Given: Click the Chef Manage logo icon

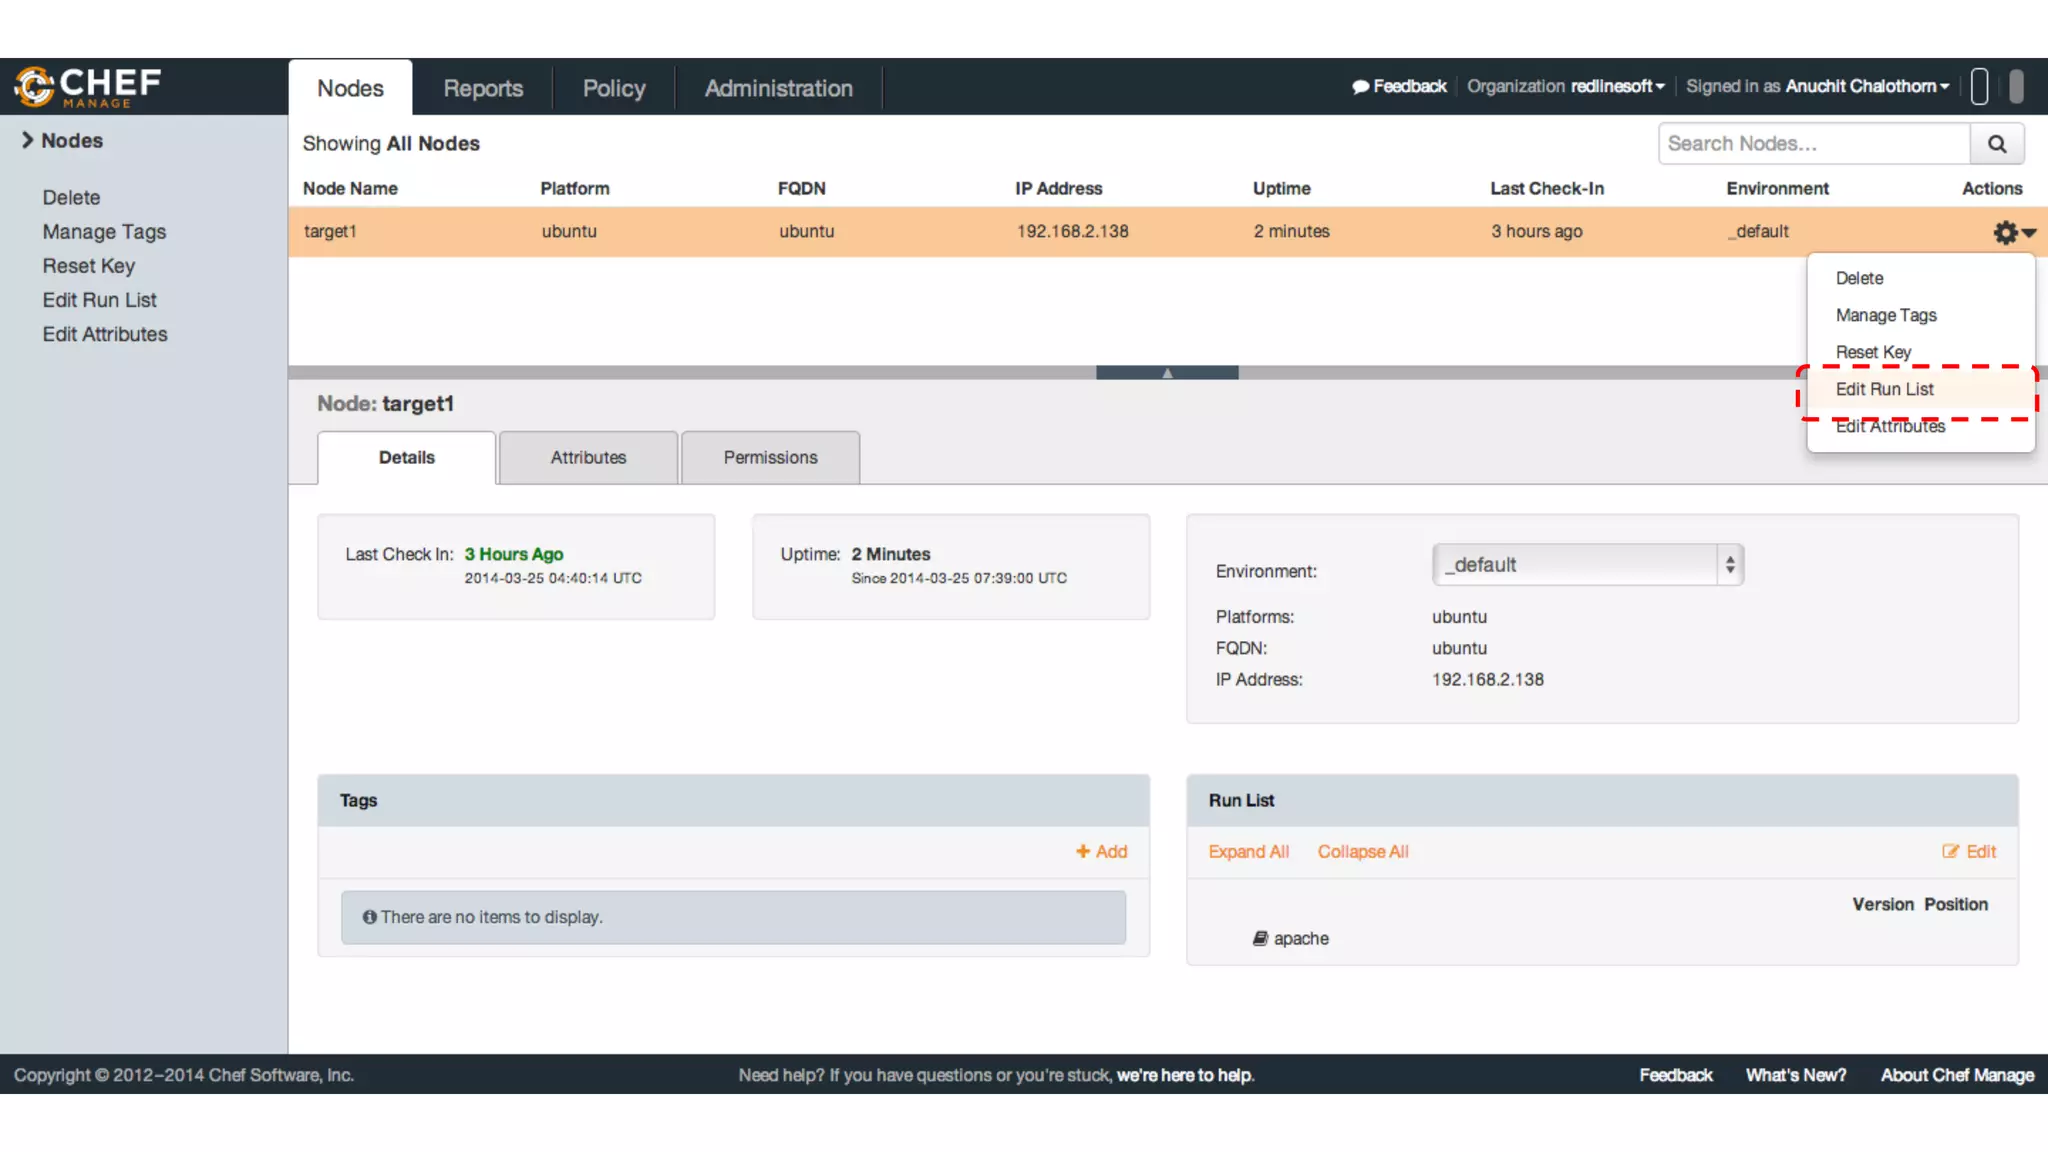Looking at the screenshot, I should (34, 86).
